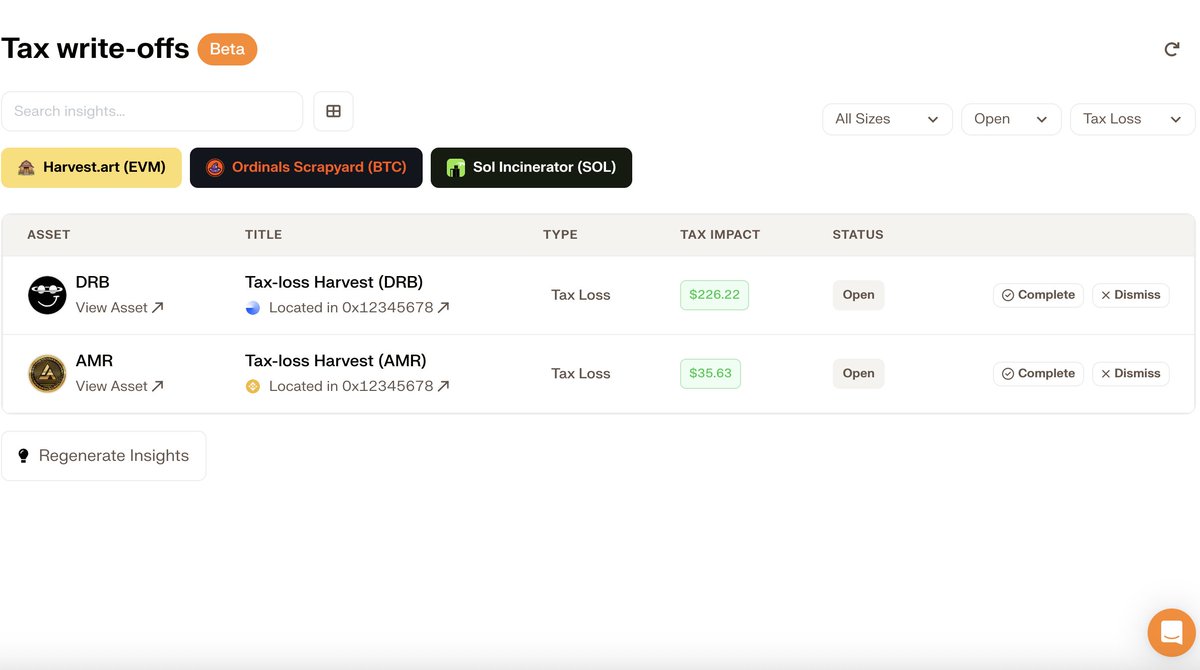Click the checkmark icon in DRB Complete

tap(1008, 295)
